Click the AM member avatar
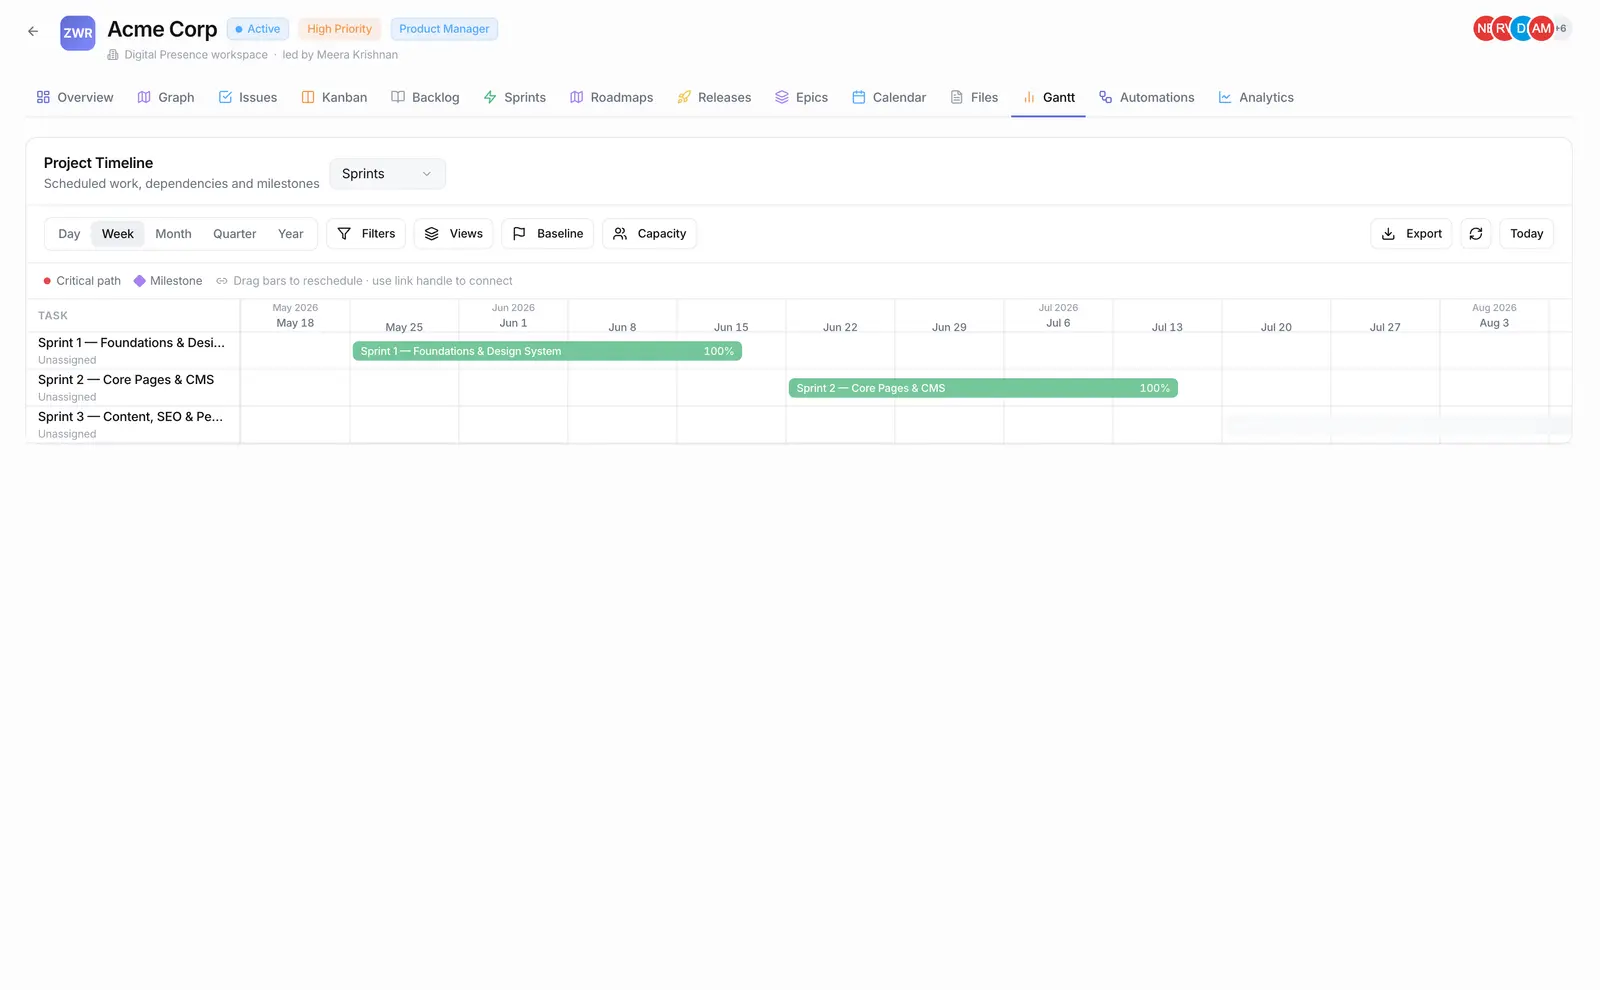Screen dimensions: 1600x990 coord(1541,29)
